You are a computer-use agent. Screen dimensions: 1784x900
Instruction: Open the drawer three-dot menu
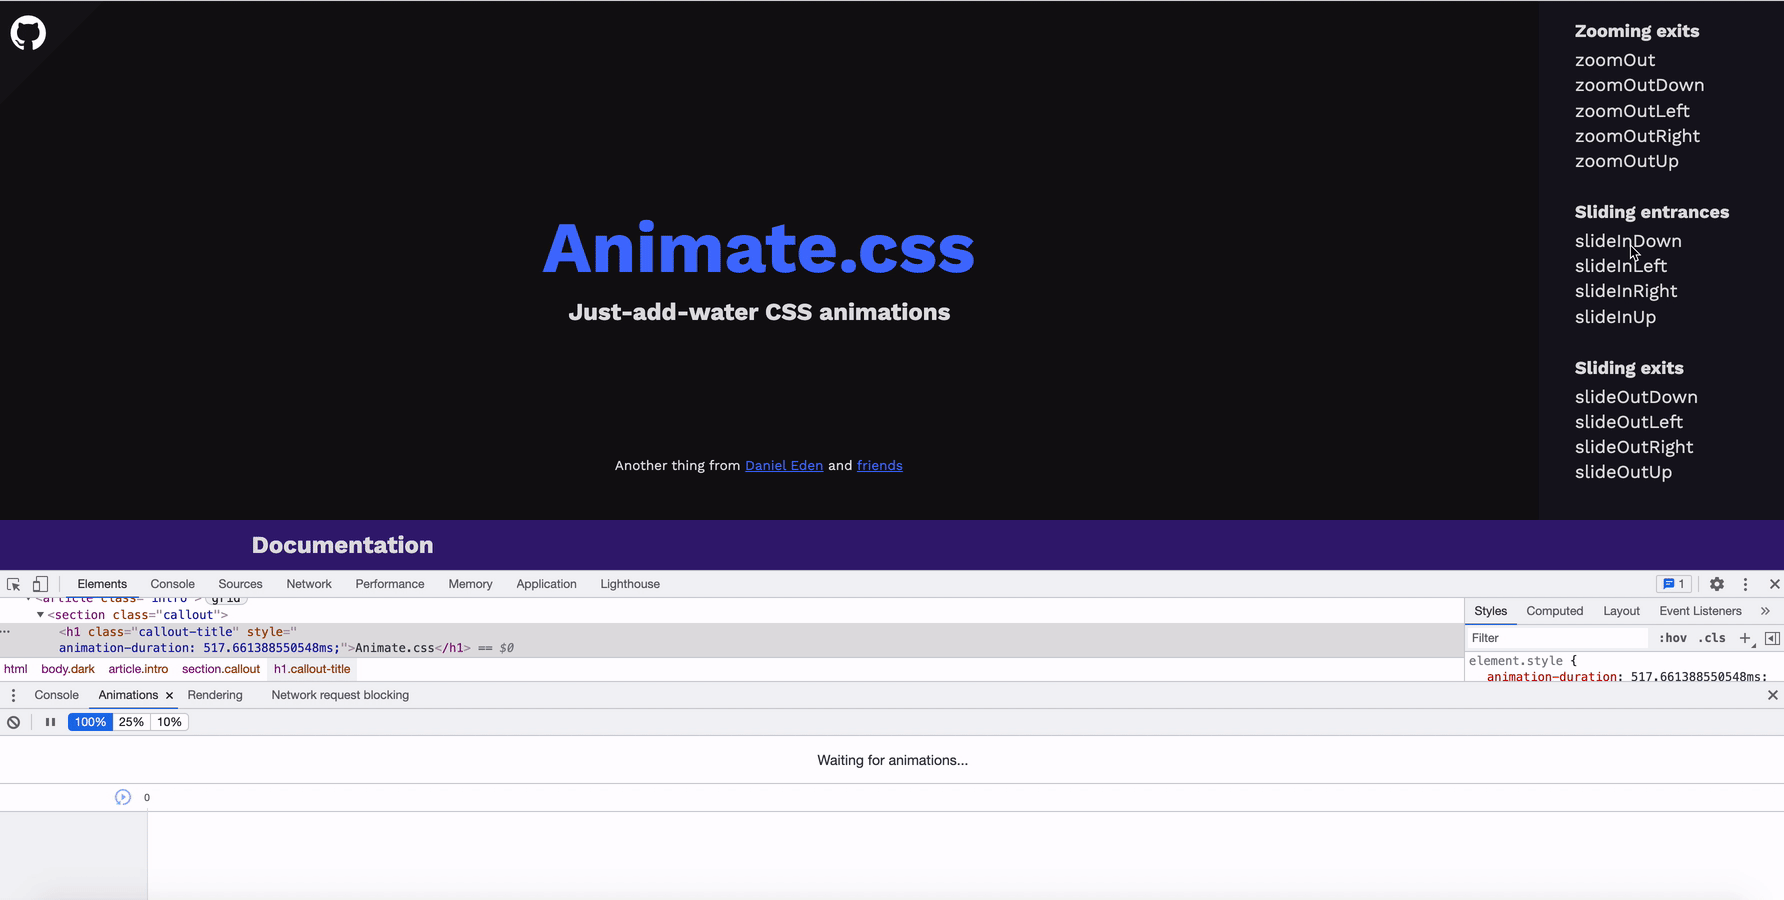click(13, 695)
